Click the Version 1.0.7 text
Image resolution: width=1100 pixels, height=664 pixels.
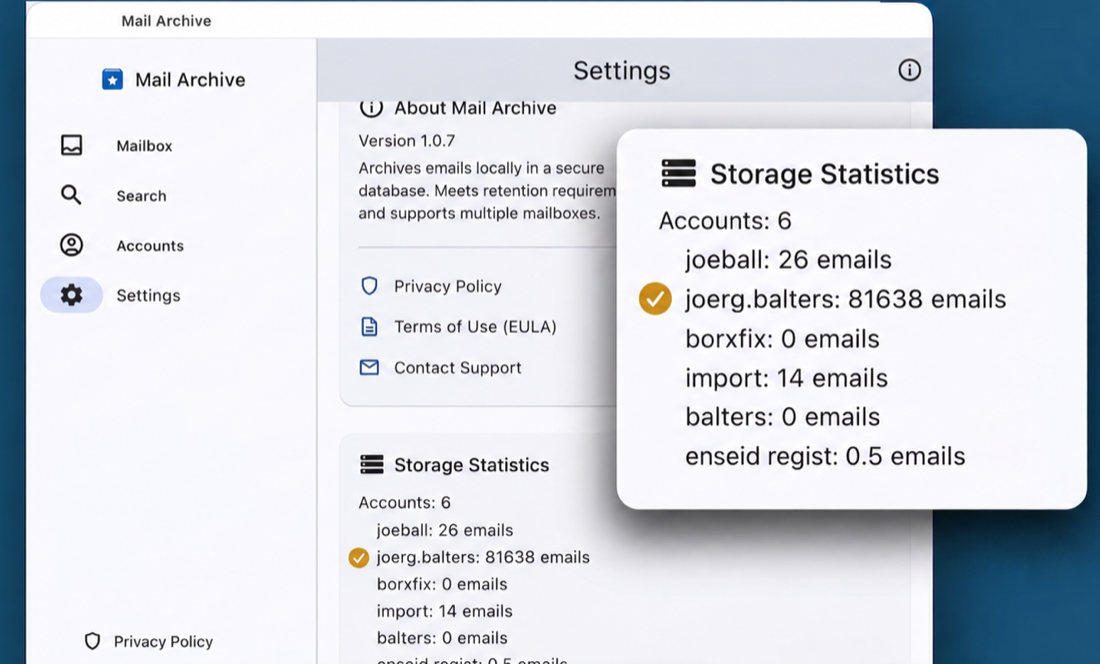pyautogui.click(x=407, y=141)
